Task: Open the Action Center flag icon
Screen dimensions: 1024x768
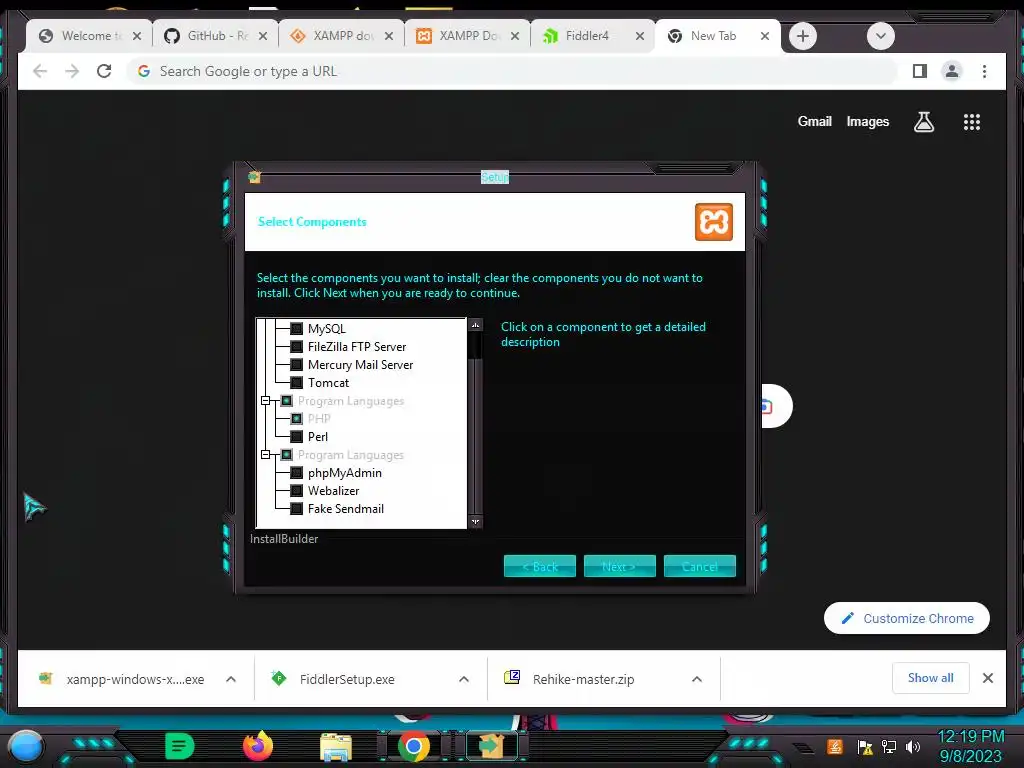Action: [865, 746]
